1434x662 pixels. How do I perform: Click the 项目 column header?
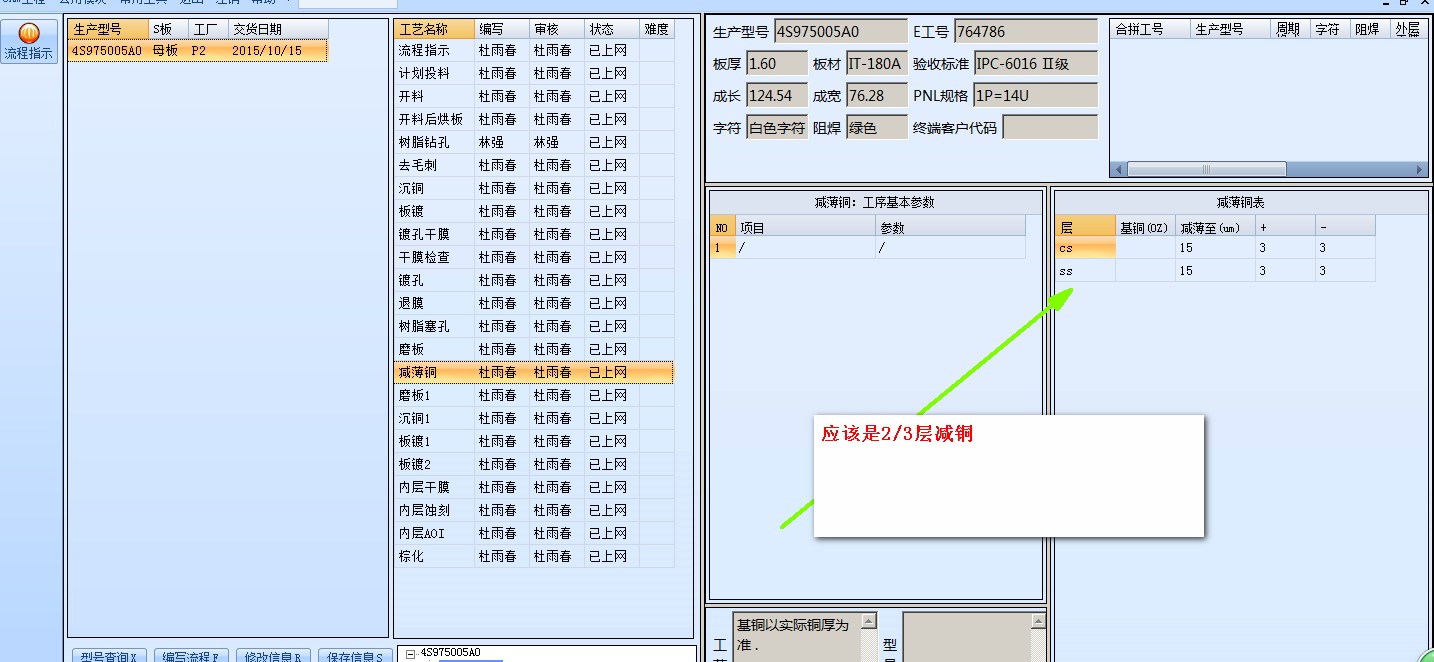(806, 227)
